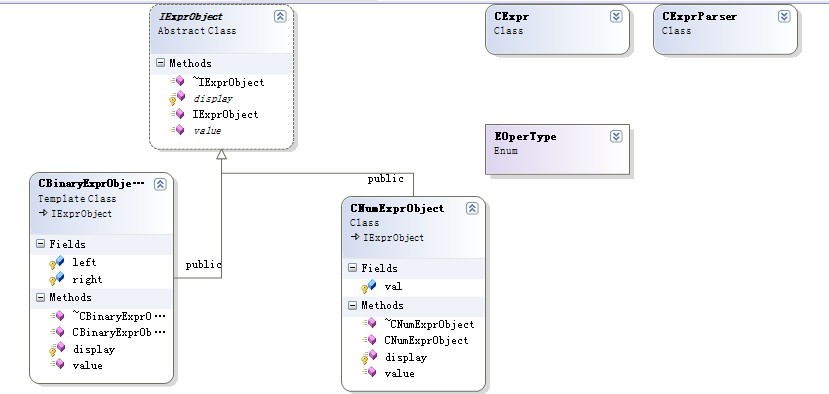Image resolution: width=829 pixels, height=394 pixels.
Task: Expand the EOperType enum details
Action: click(616, 136)
